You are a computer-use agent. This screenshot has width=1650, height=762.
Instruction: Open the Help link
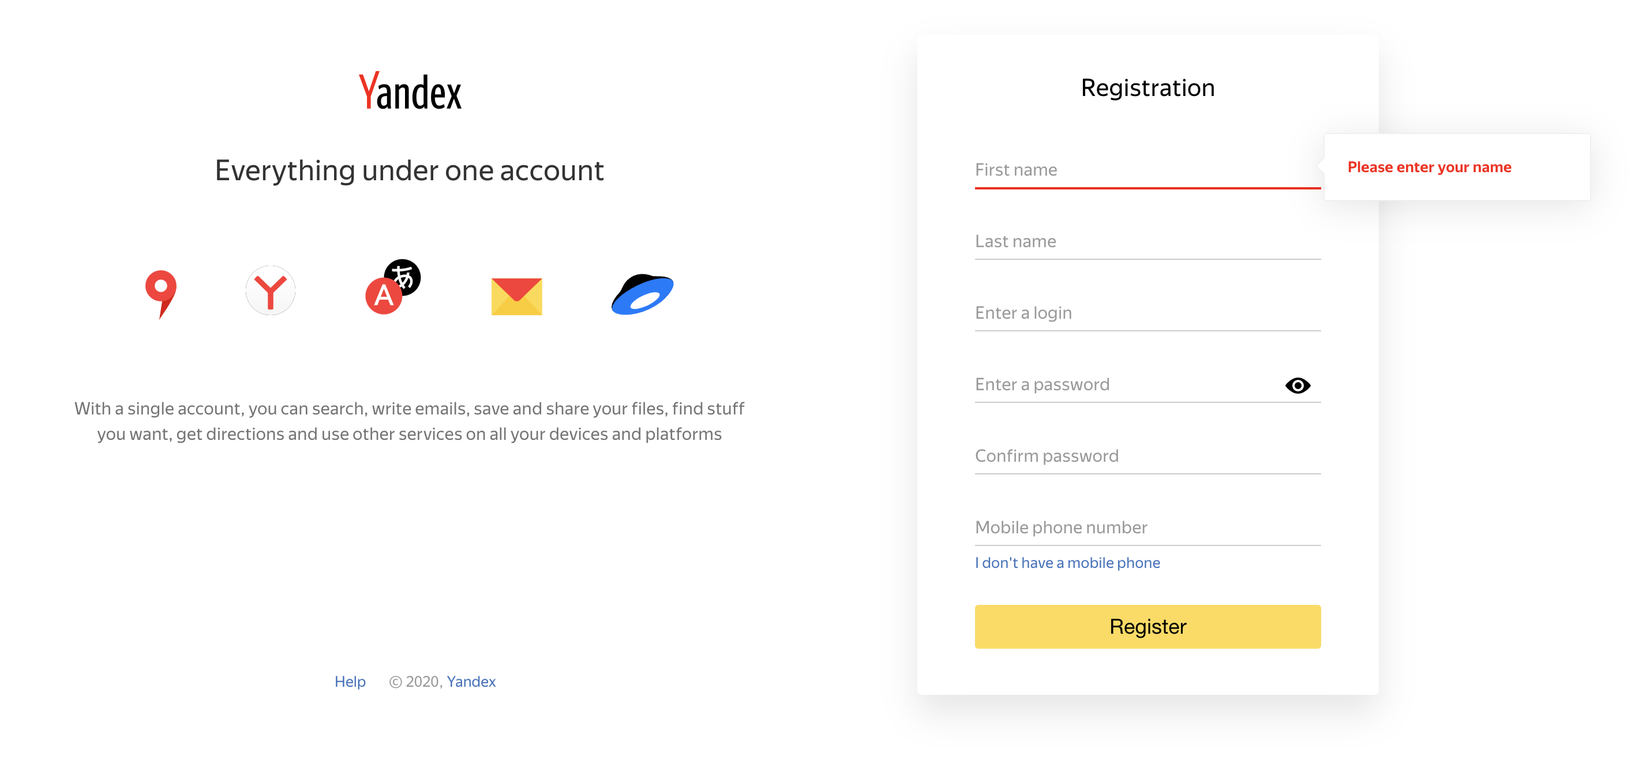[350, 682]
